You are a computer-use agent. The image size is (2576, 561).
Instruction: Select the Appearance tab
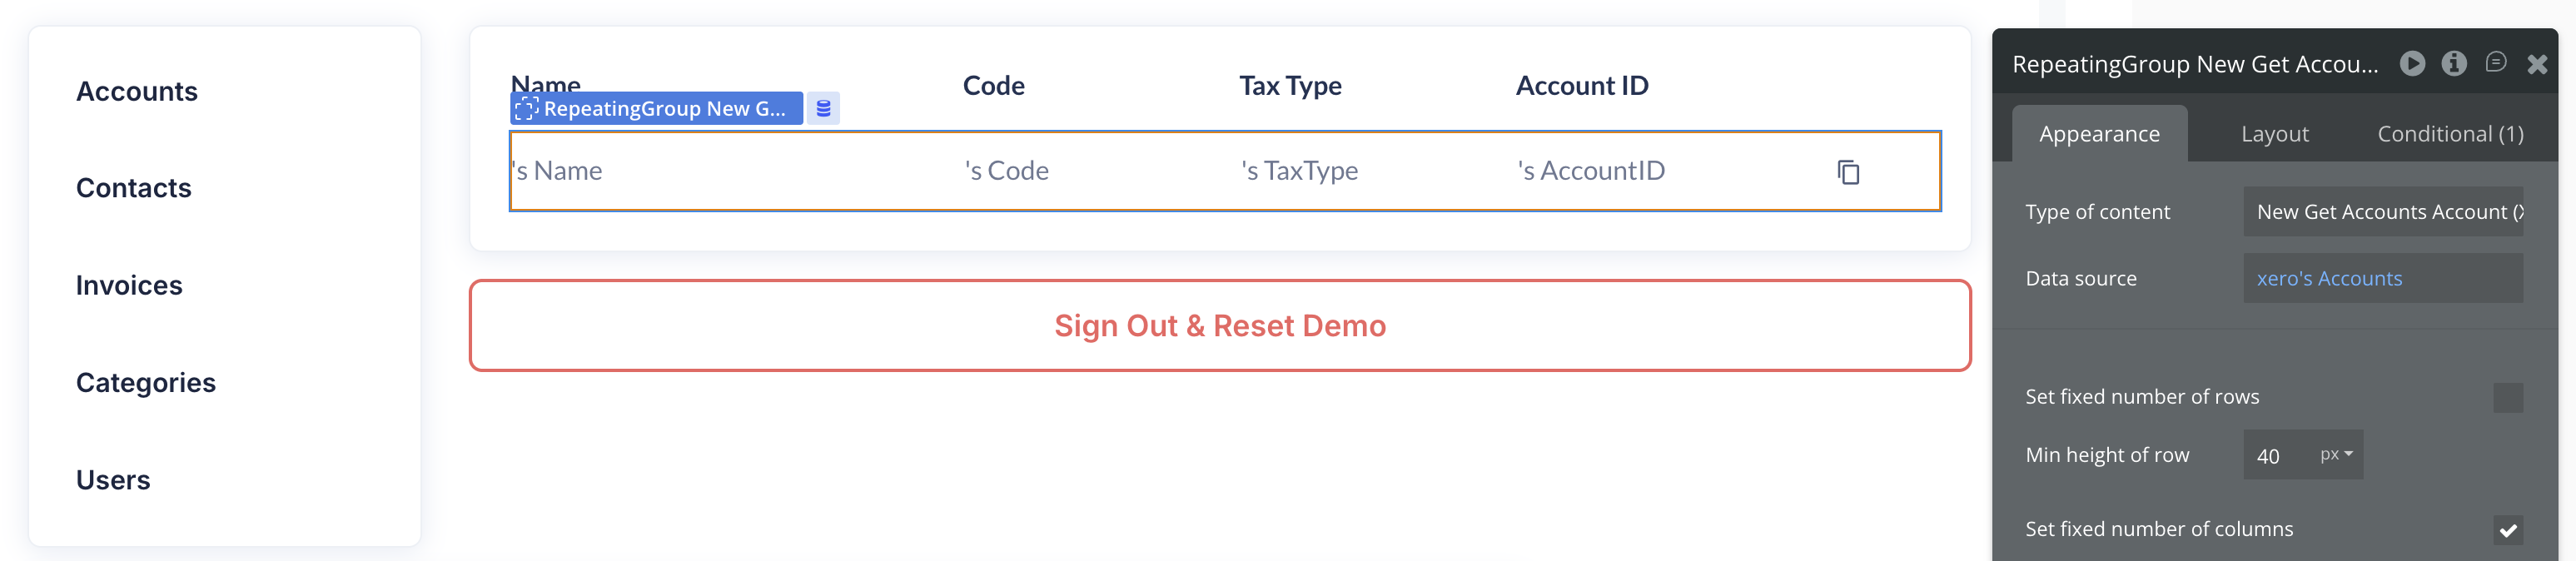2099,134
